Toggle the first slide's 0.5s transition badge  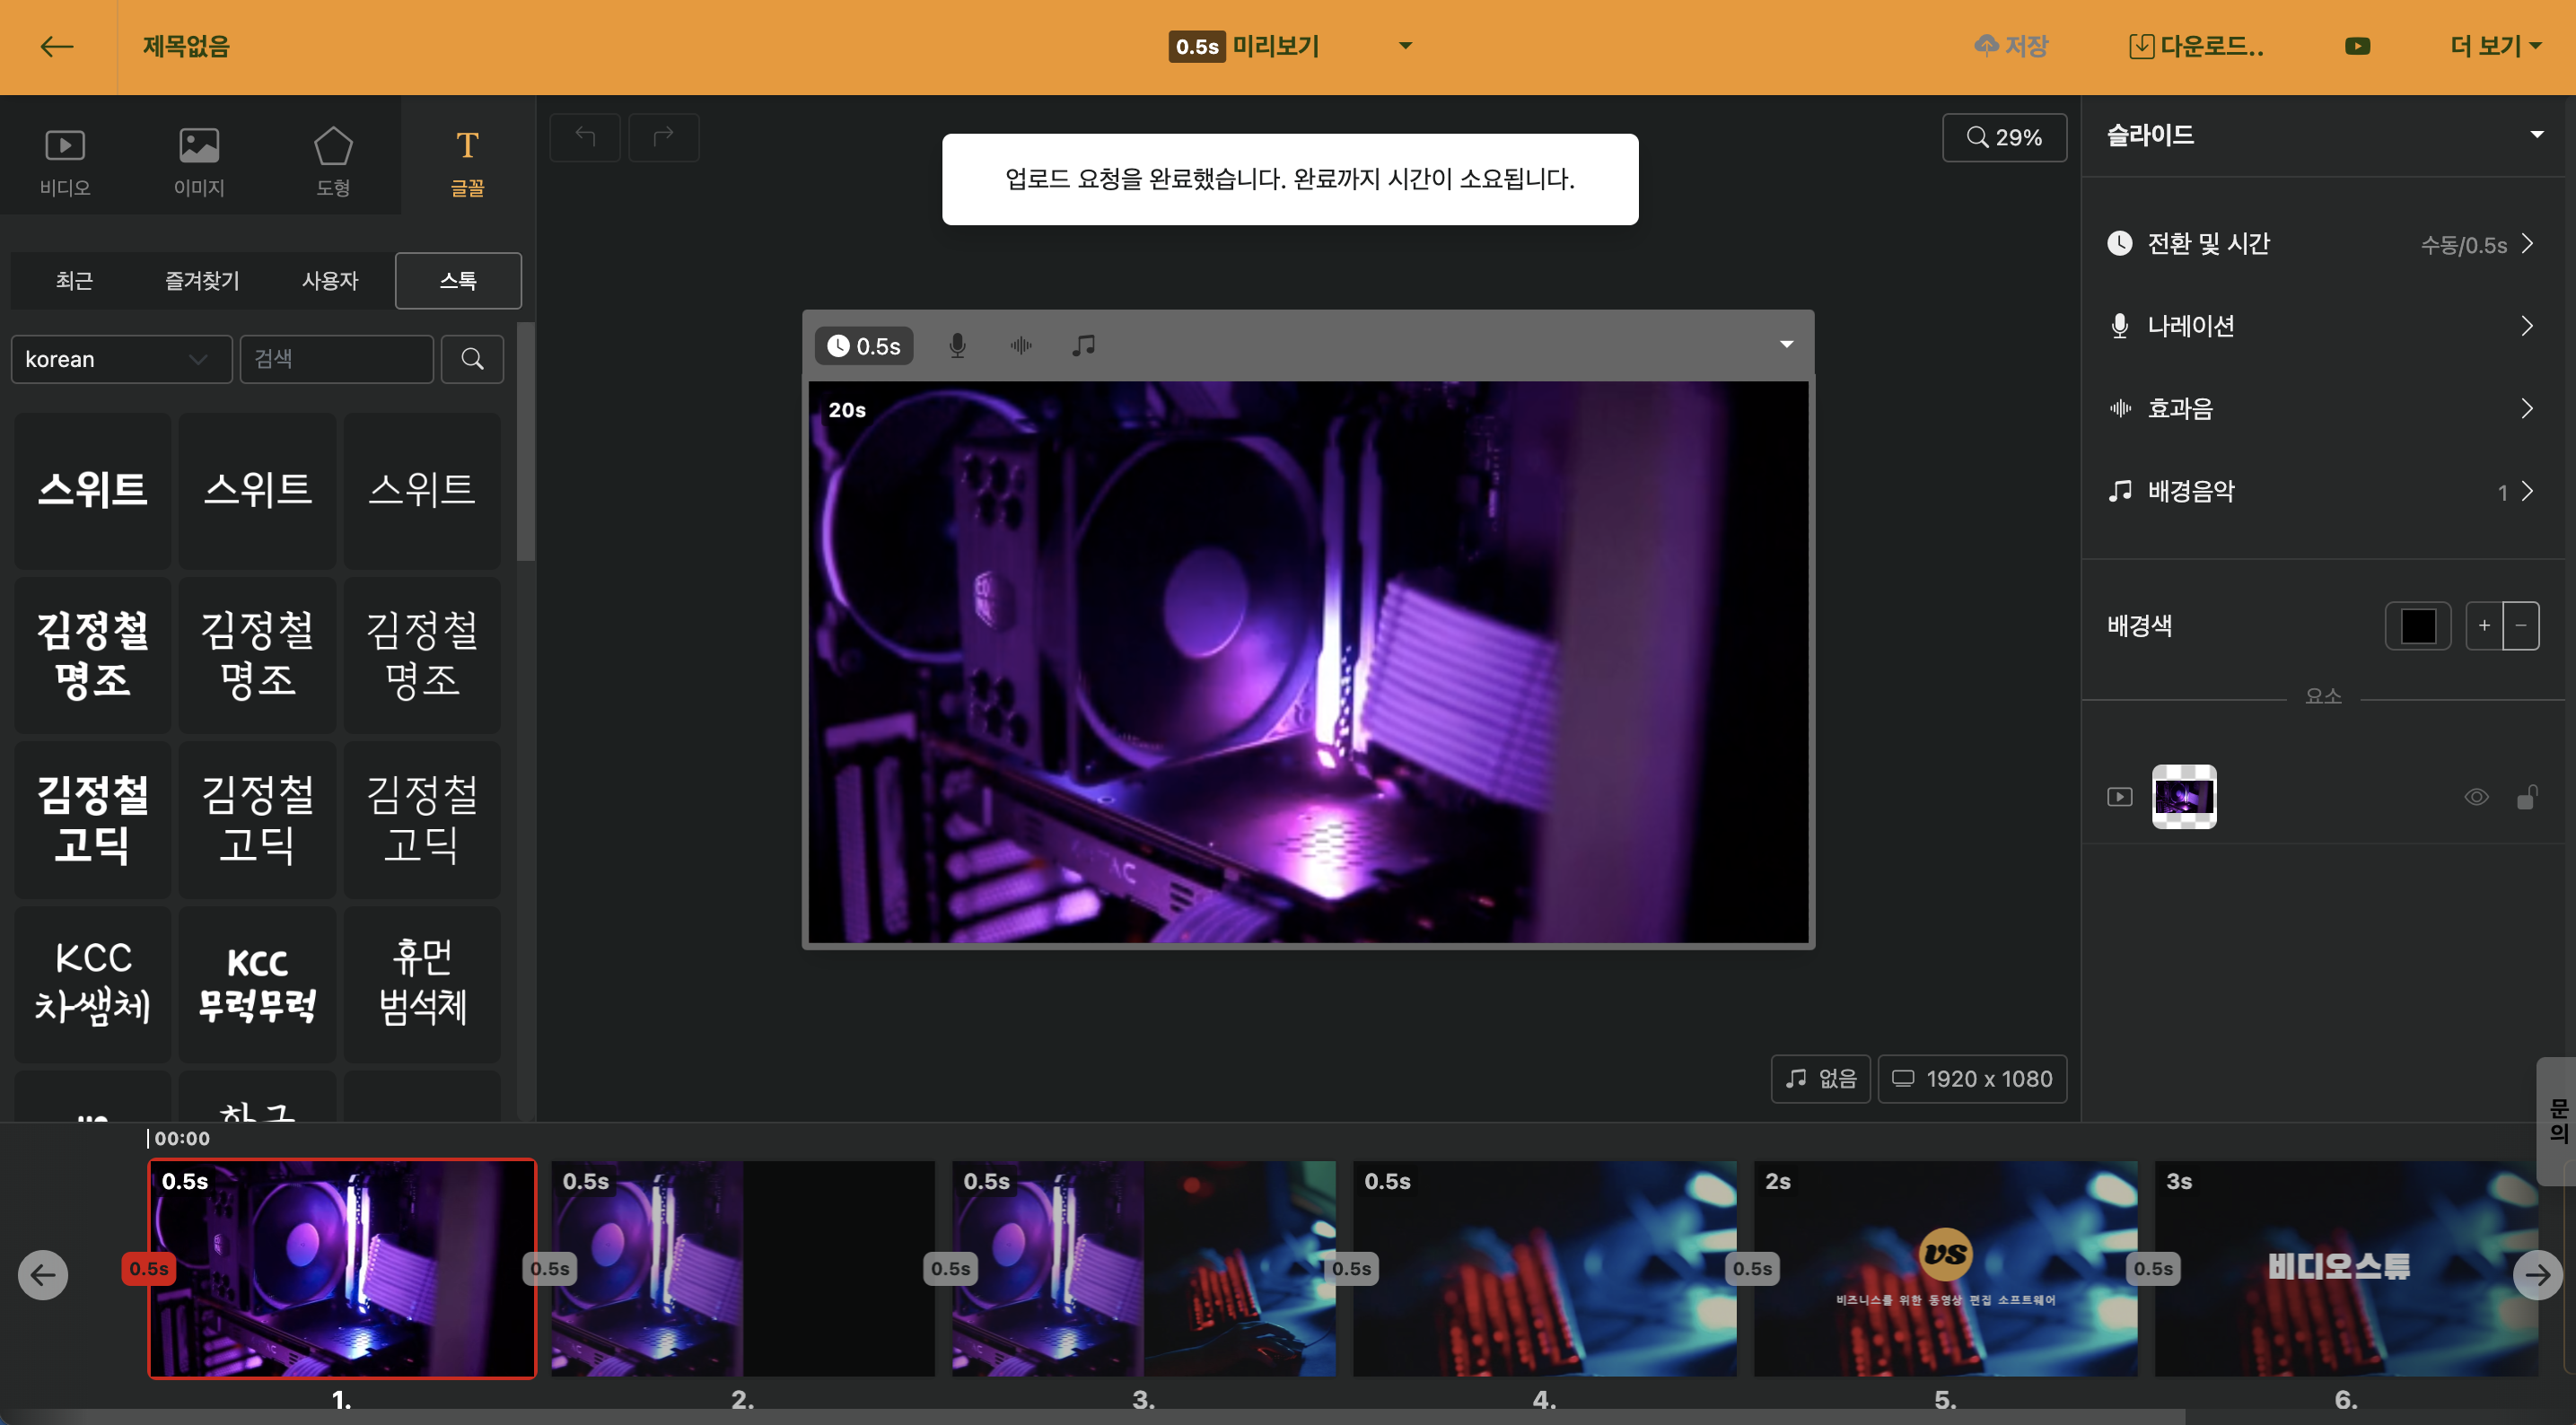148,1268
